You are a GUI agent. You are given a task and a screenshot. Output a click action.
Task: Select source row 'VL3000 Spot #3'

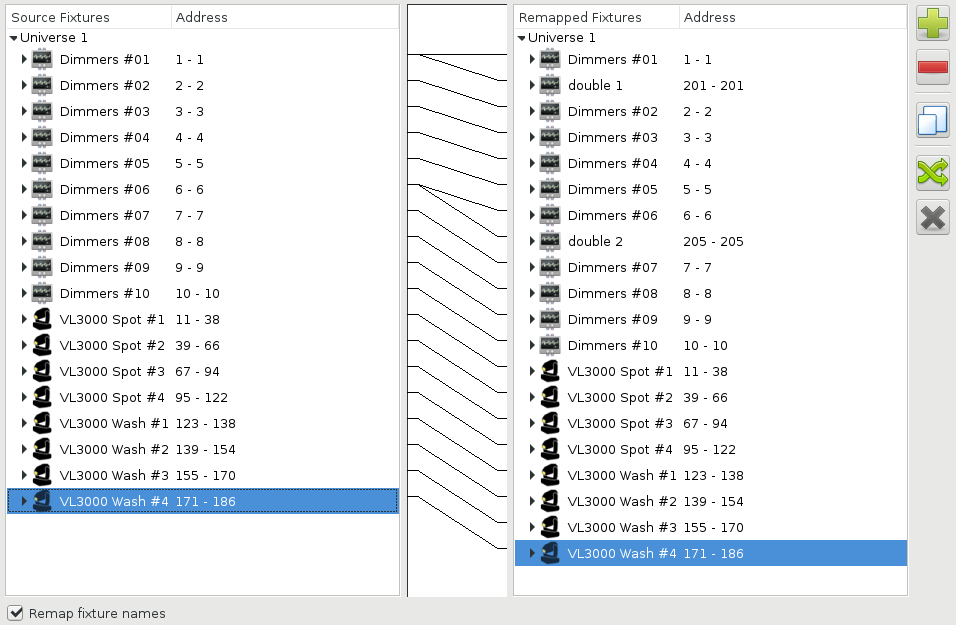point(202,371)
